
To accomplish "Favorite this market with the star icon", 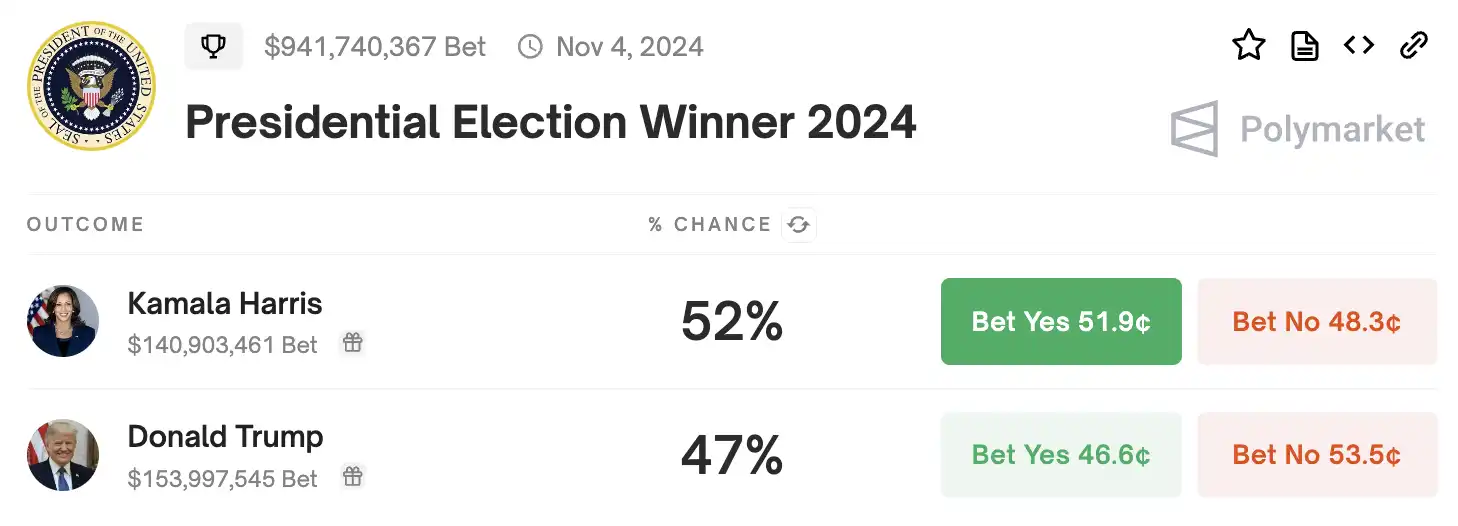I will pos(1248,45).
